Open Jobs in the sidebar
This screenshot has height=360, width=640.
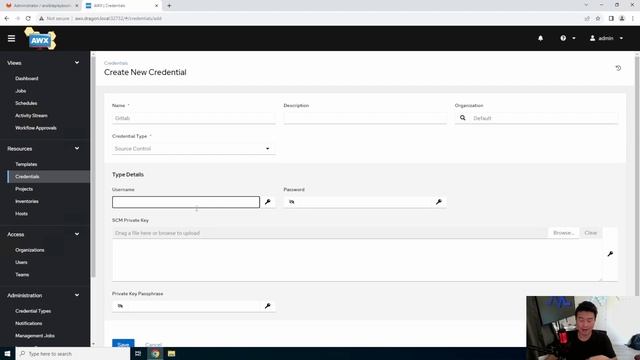tap(20, 91)
